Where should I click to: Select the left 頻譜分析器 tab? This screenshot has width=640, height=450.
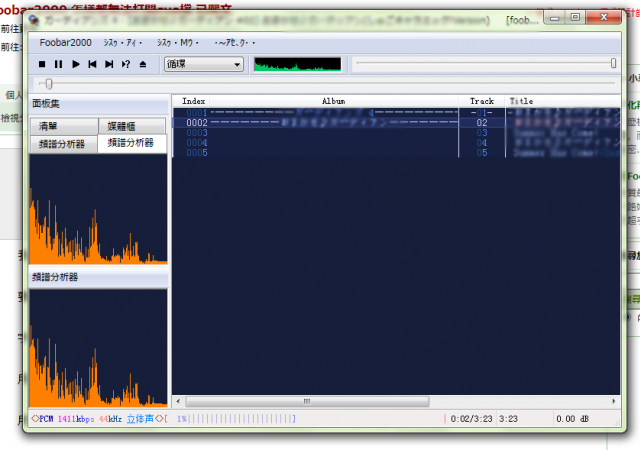coord(64,144)
